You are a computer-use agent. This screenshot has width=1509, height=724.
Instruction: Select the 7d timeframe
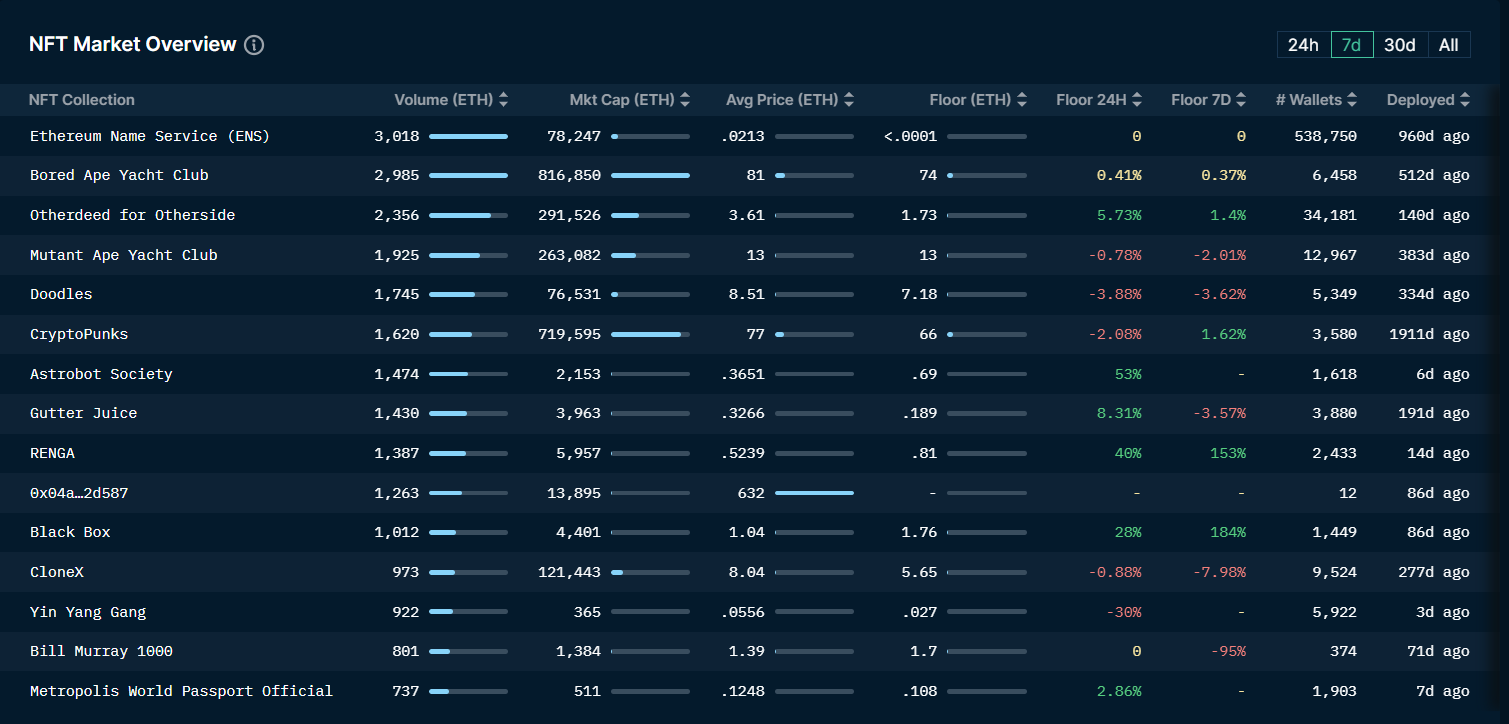pos(1351,45)
